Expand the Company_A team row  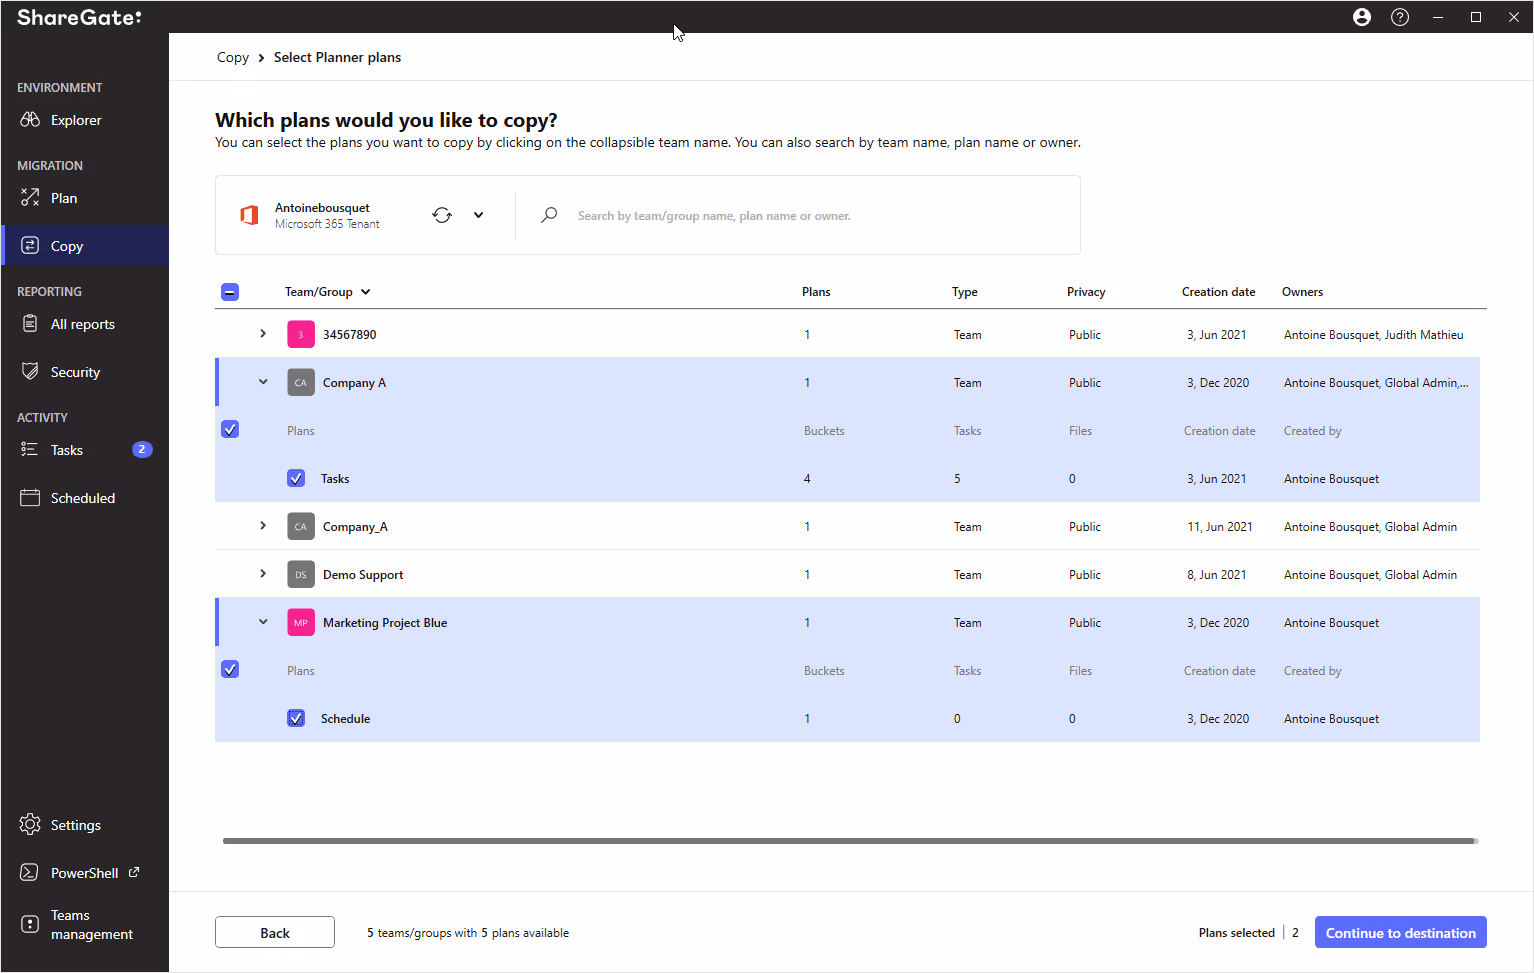pos(263,525)
